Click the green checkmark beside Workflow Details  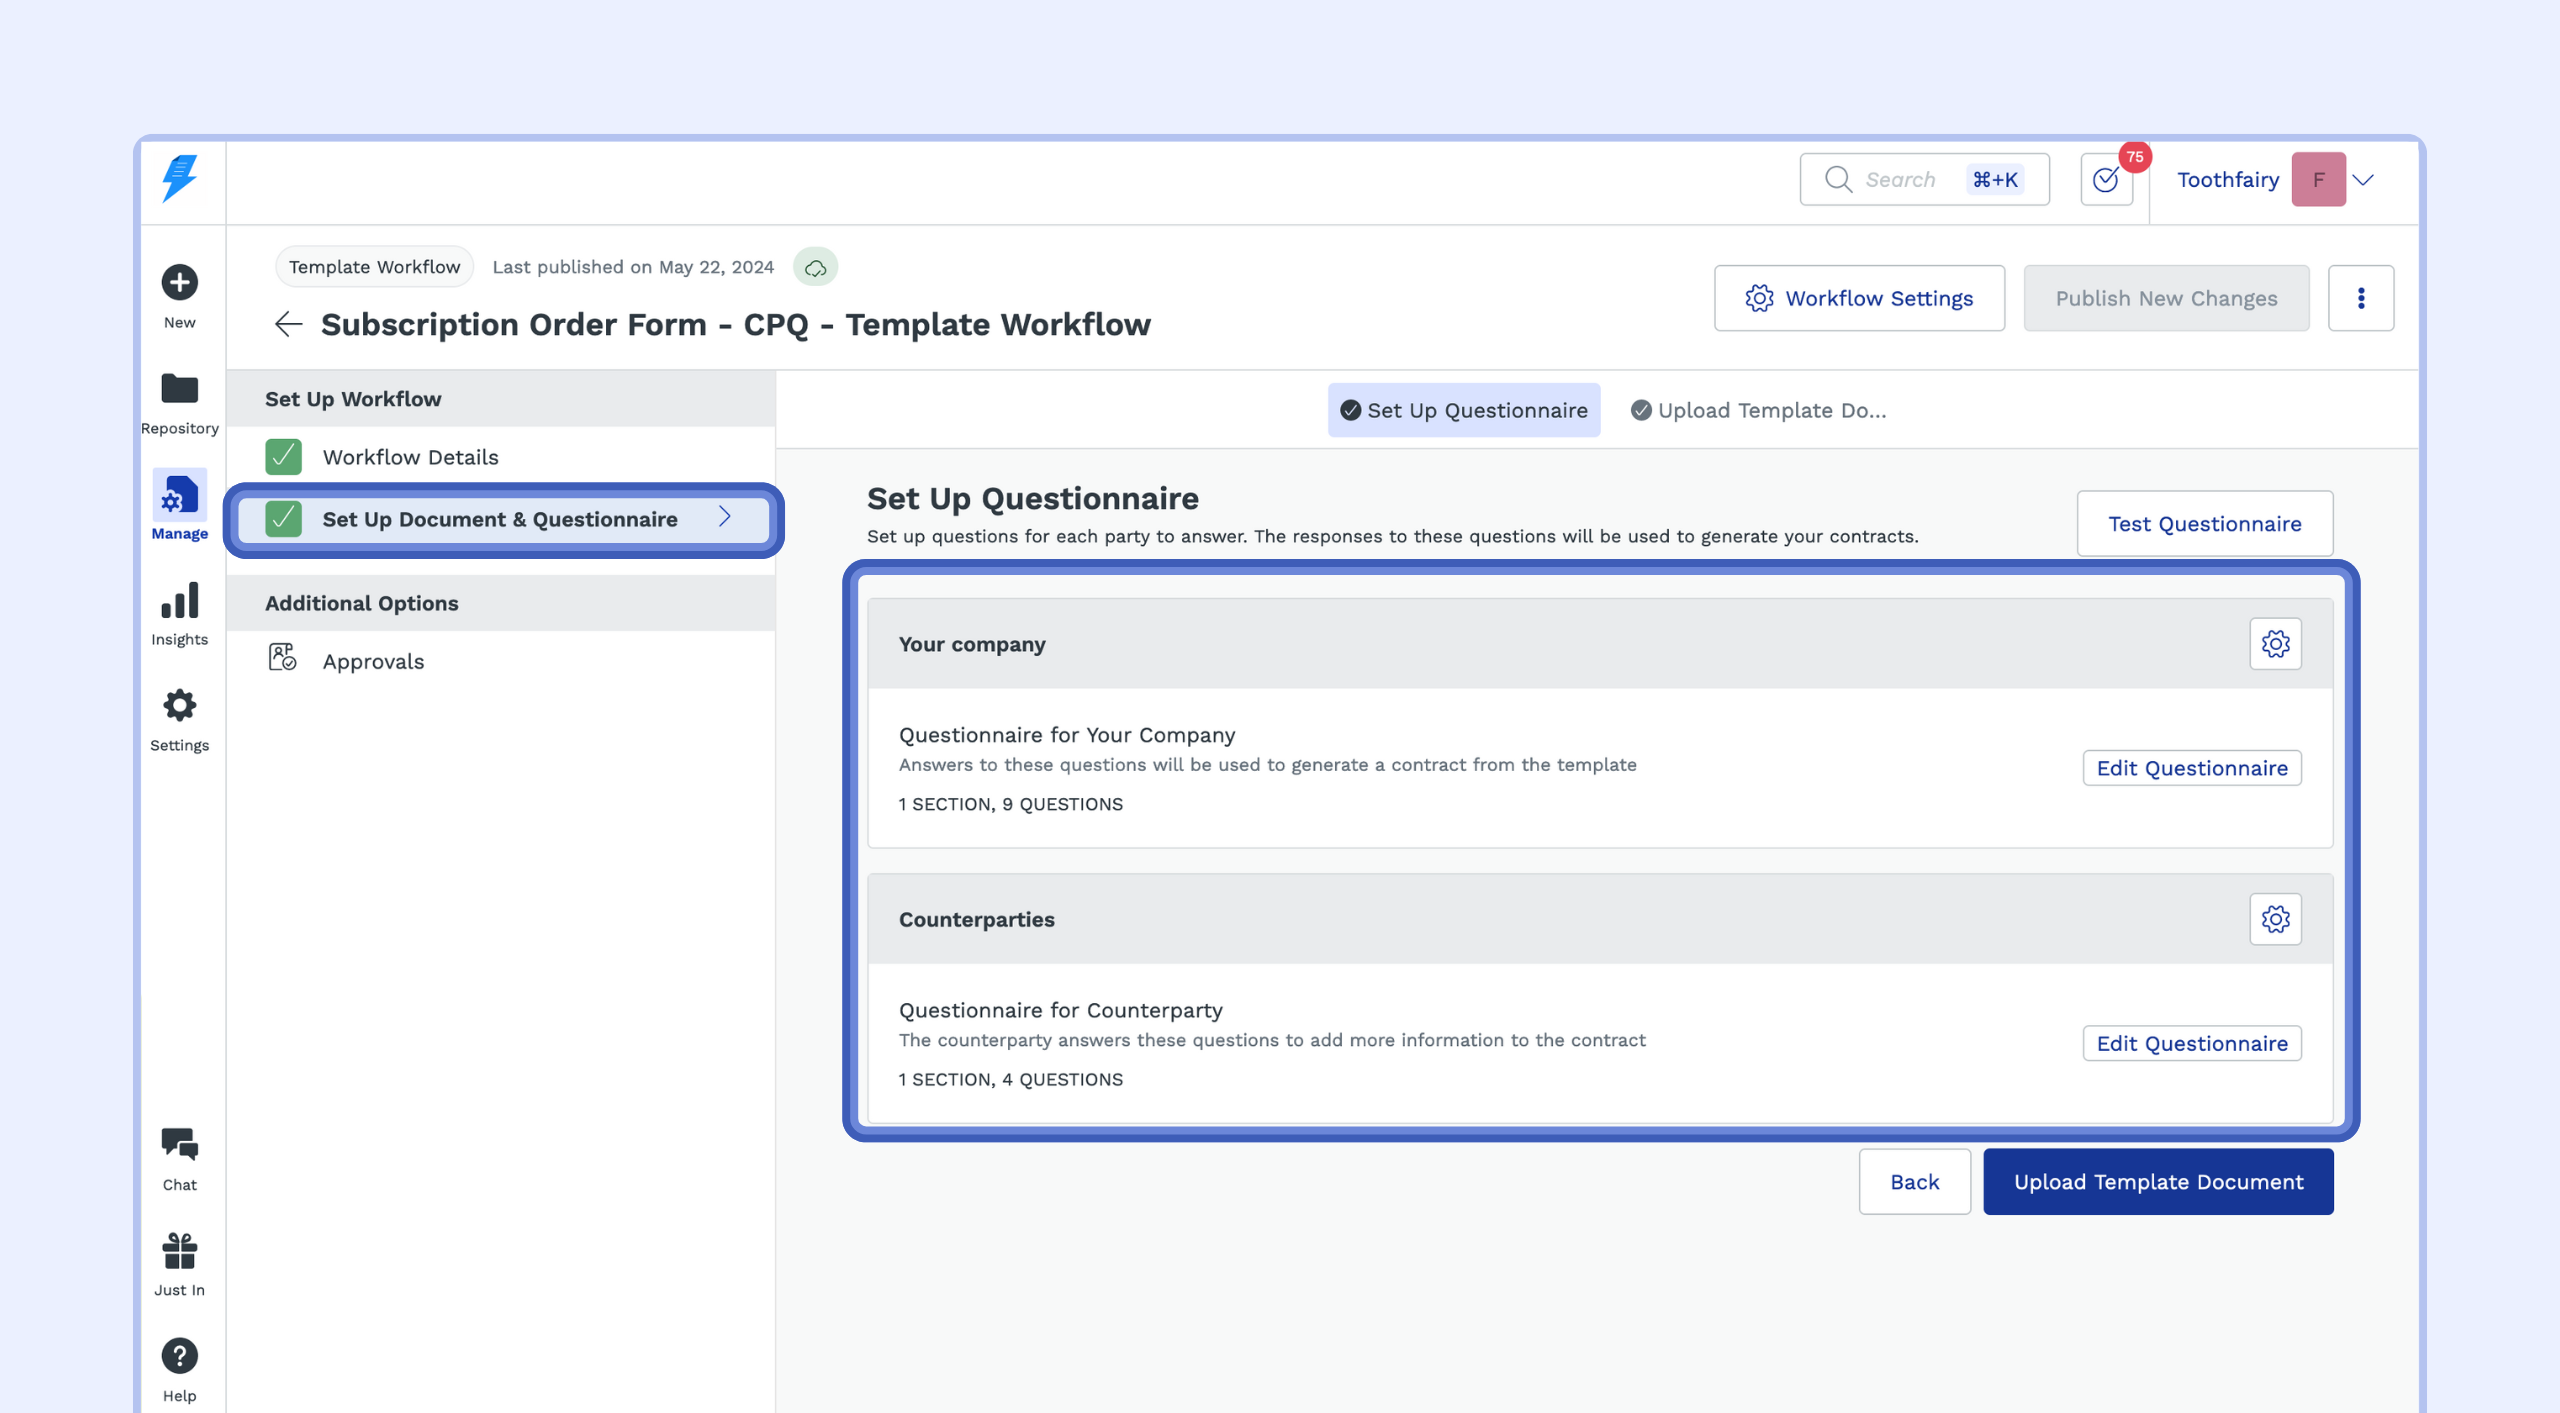click(283, 456)
